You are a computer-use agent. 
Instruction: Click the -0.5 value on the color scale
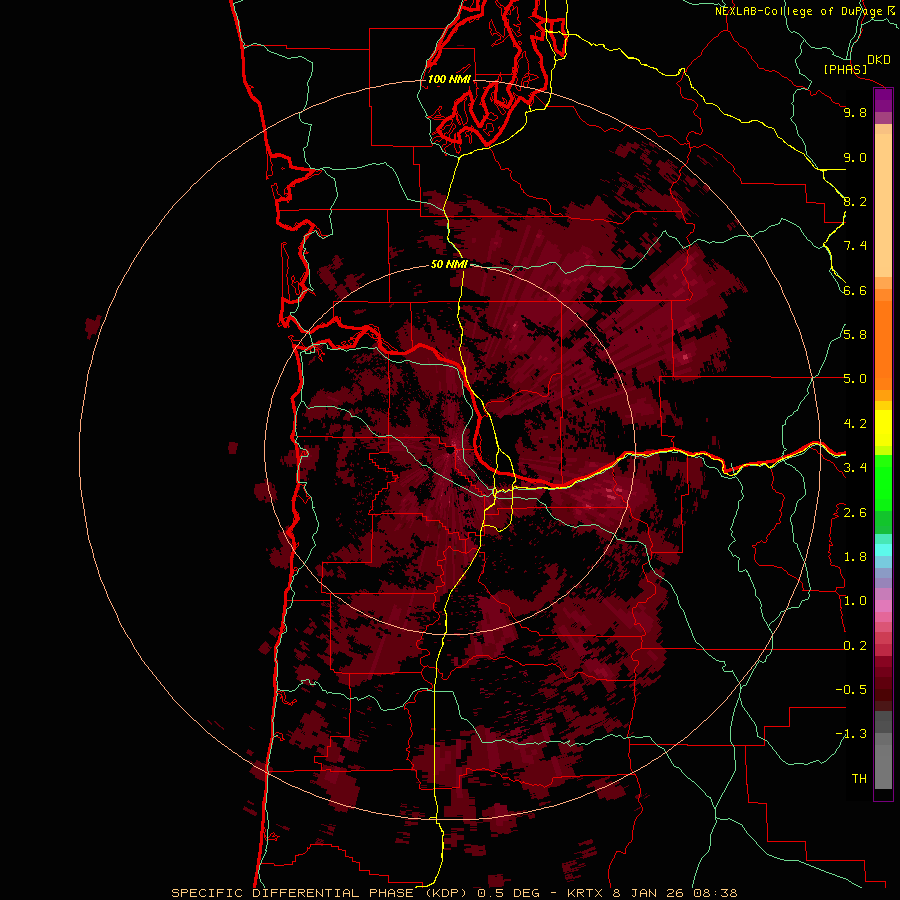pos(851,690)
